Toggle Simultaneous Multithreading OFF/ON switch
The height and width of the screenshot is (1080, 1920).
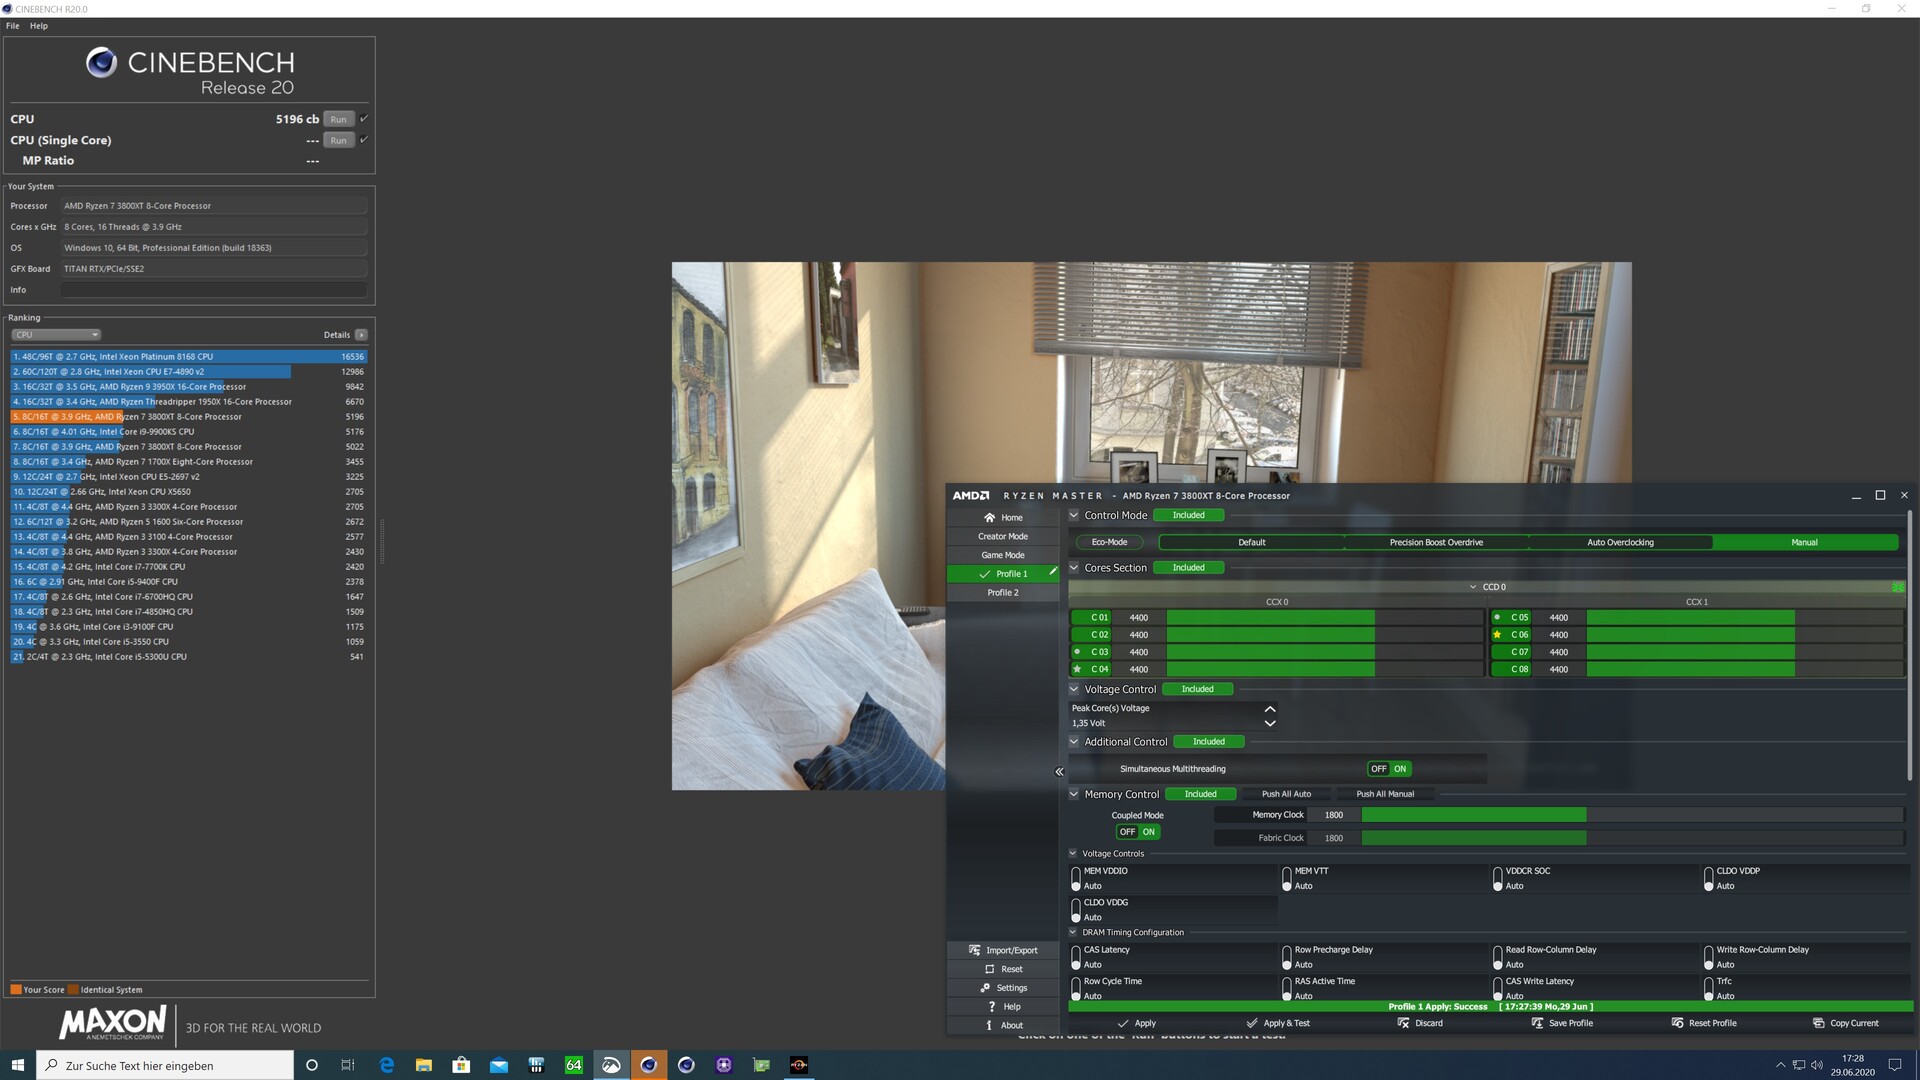1389,769
